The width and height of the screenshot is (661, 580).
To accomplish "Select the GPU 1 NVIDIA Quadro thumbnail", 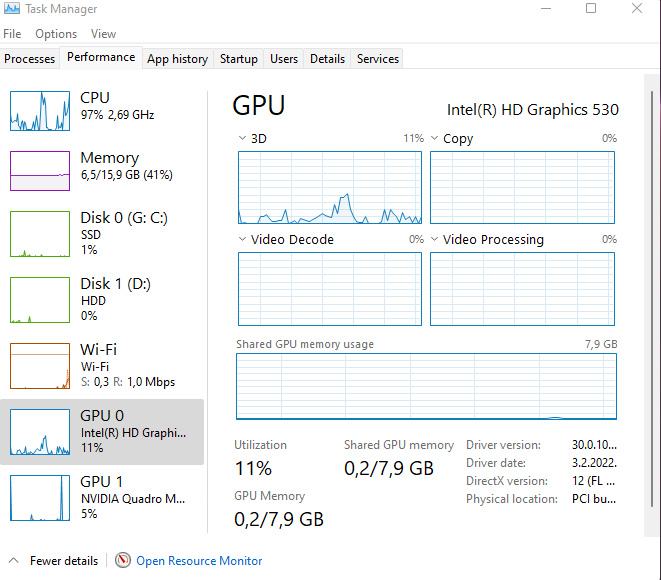I will pos(39,497).
